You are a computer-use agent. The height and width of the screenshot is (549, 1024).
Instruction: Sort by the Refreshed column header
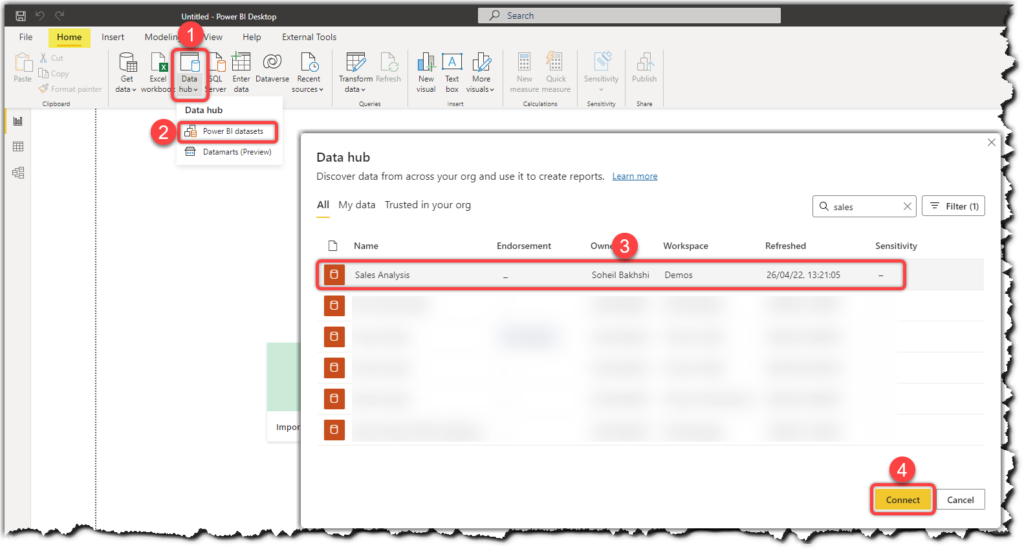[786, 246]
